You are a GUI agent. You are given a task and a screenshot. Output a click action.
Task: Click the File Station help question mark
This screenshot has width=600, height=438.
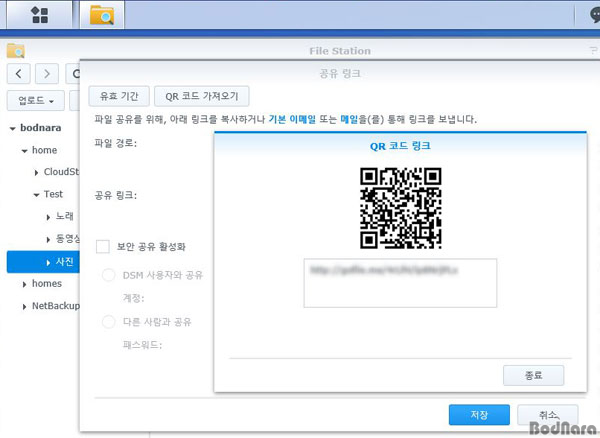click(593, 50)
